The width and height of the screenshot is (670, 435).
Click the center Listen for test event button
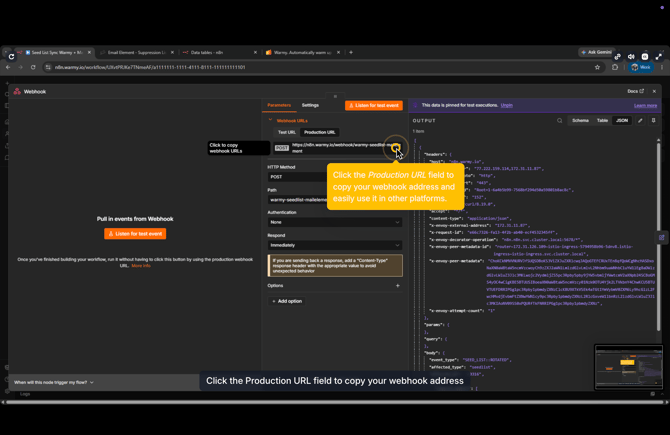(135, 234)
